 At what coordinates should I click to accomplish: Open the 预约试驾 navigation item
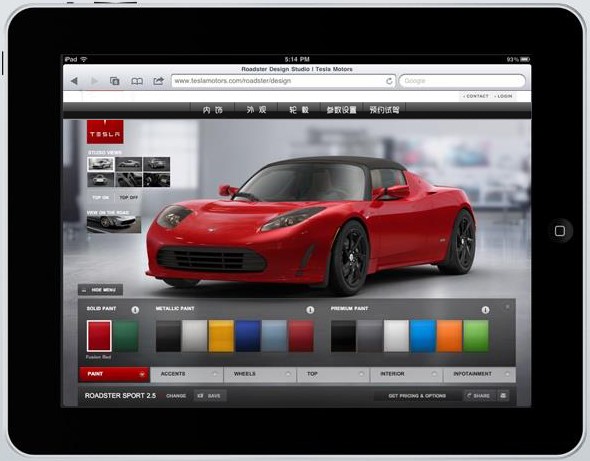coord(384,110)
